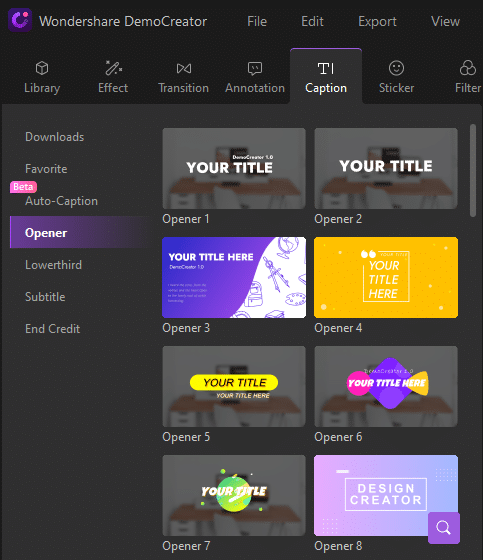Open the Filter circles icon

pyautogui.click(x=468, y=68)
